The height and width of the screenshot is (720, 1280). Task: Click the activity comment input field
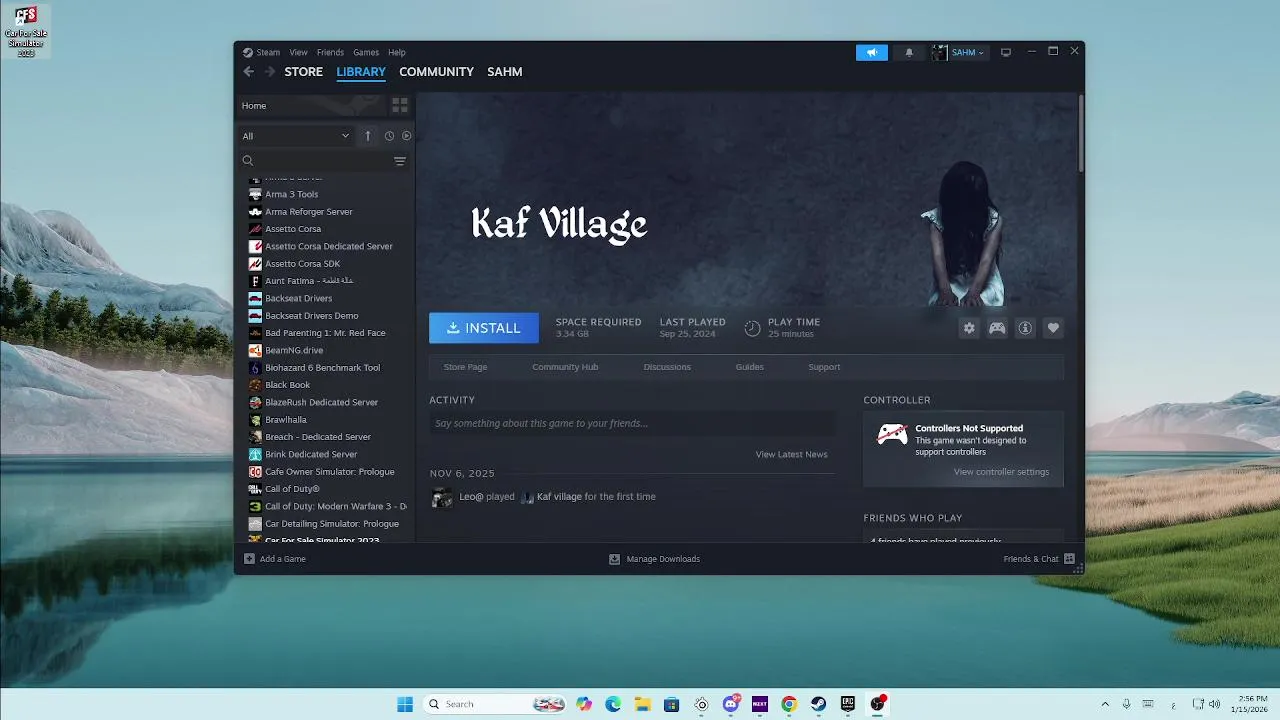coord(632,424)
